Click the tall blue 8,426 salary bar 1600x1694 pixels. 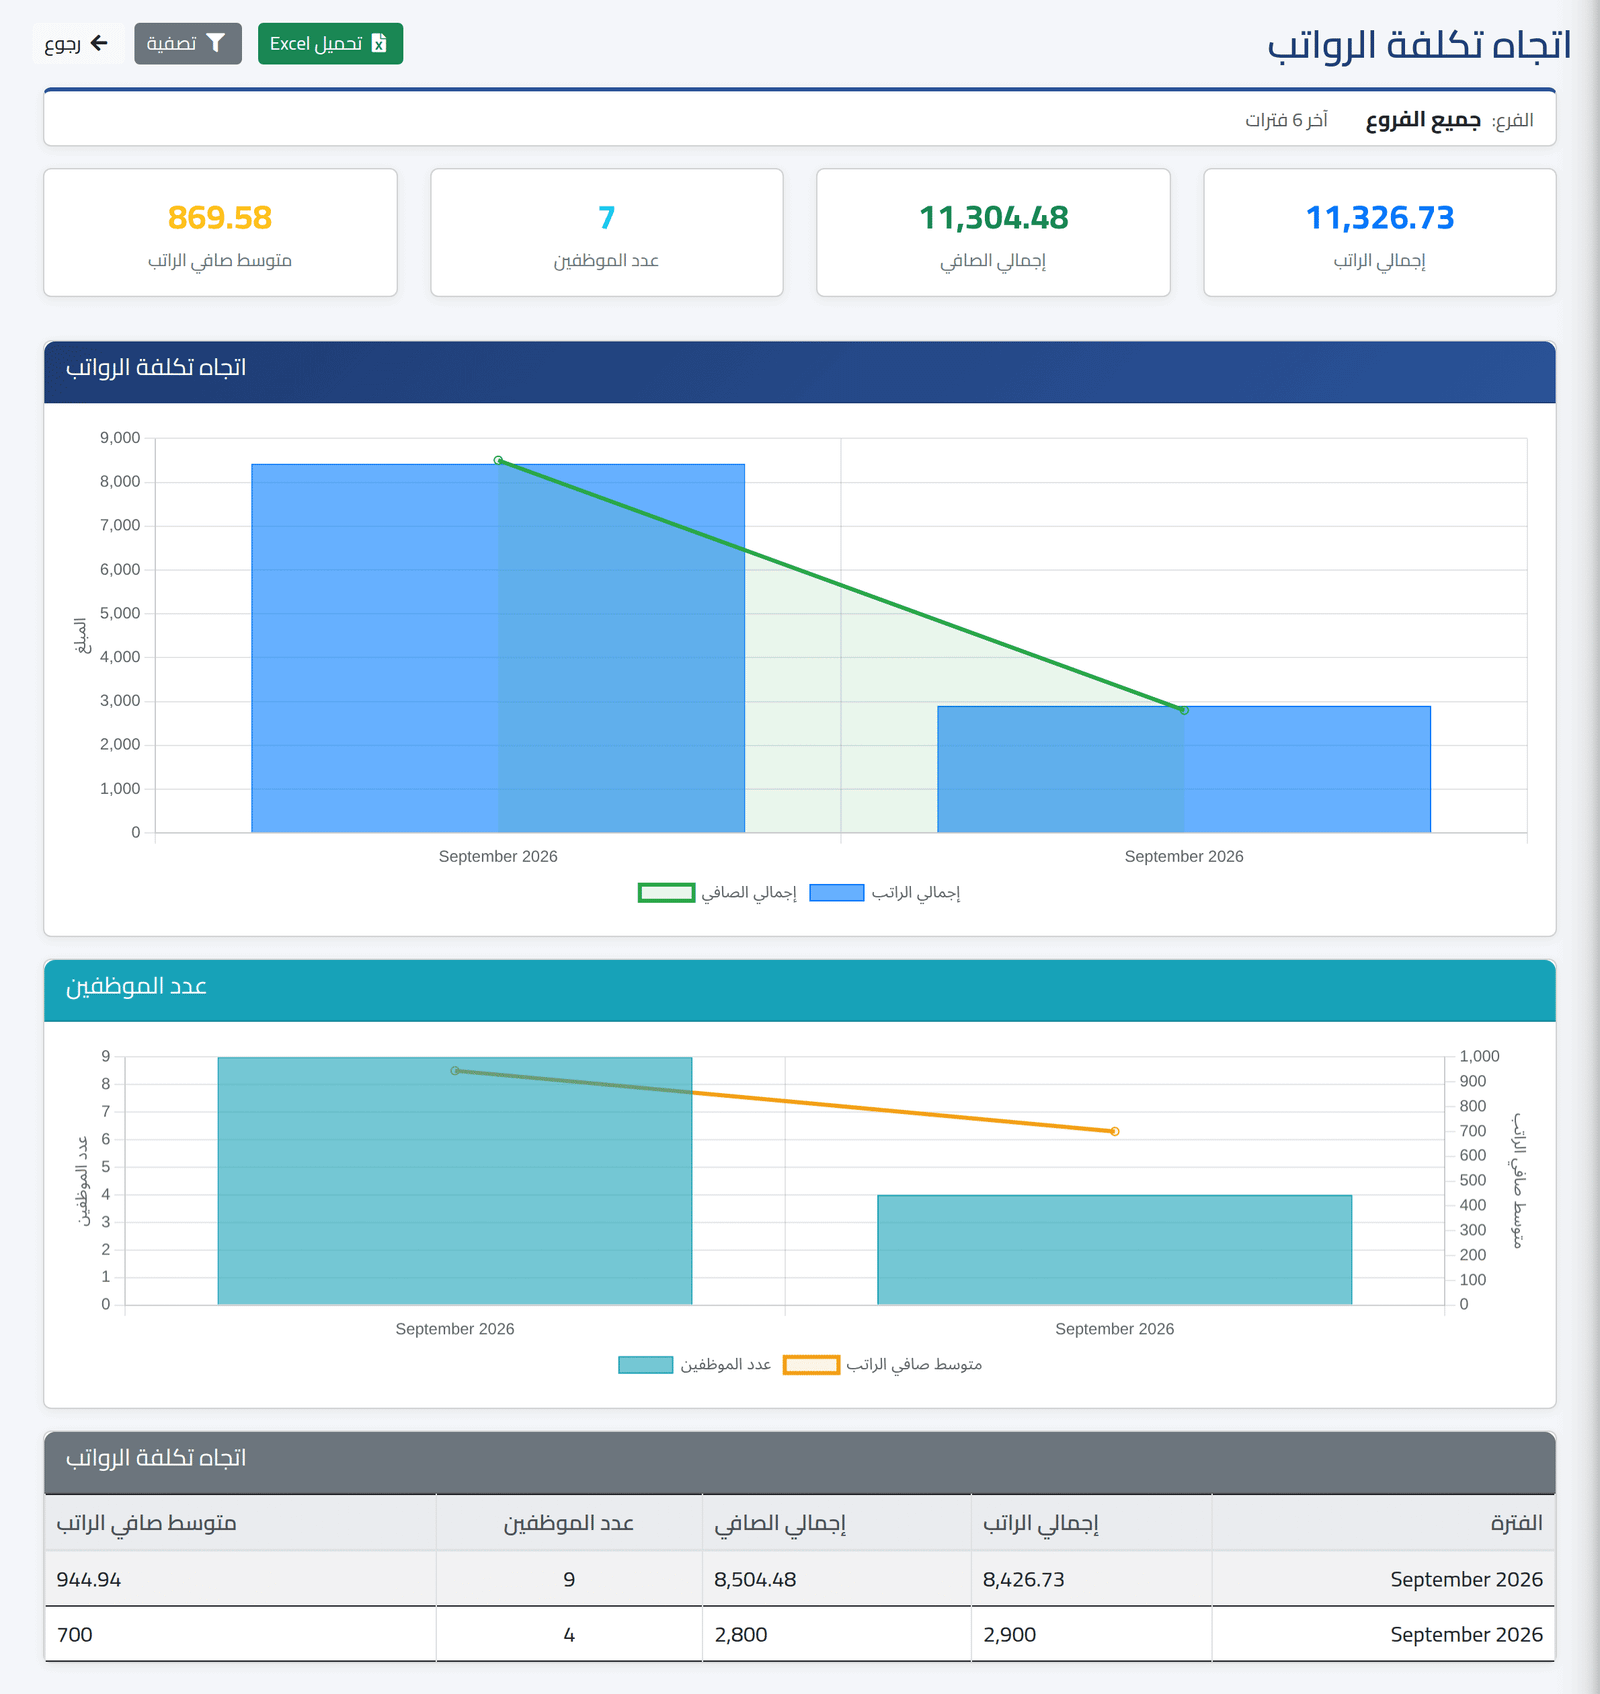(498, 648)
